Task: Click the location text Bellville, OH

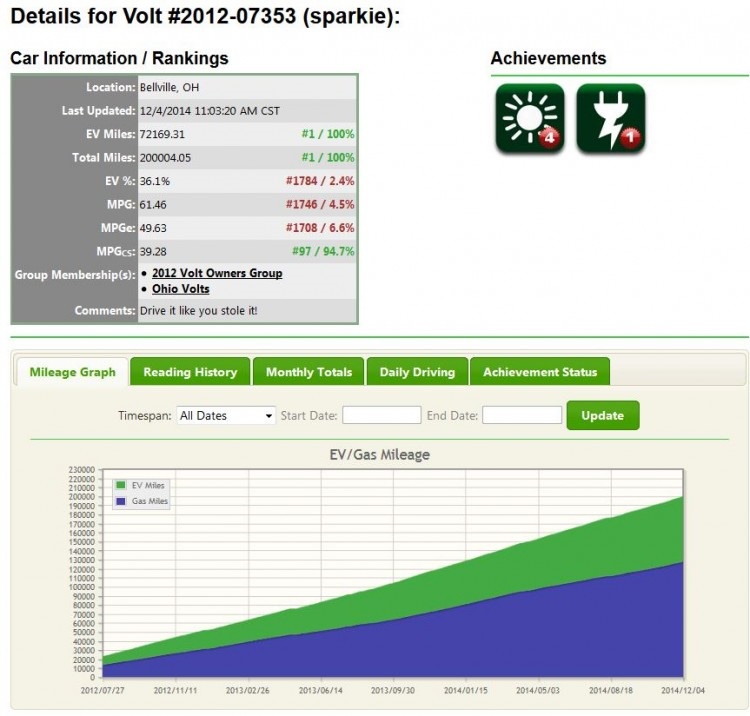Action: pos(169,88)
